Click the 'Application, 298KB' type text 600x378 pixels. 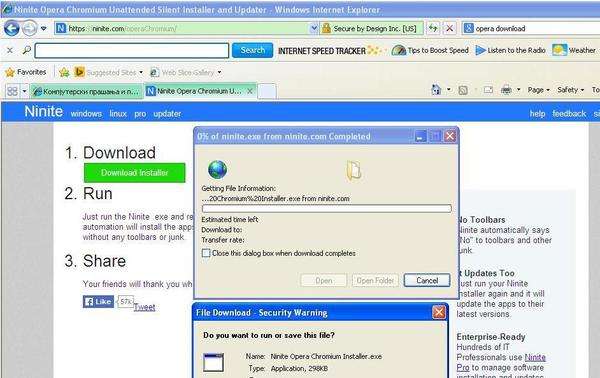tap(299, 368)
